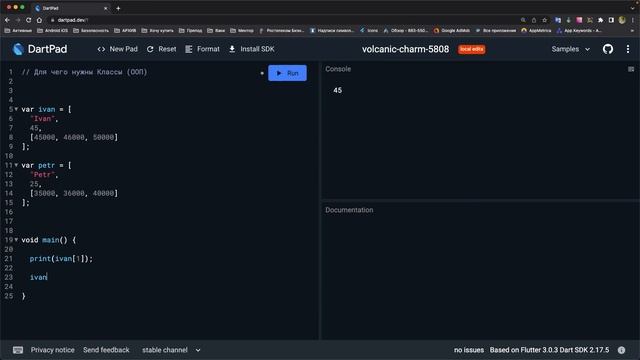Toggle the browser side panel icon

pos(611,20)
